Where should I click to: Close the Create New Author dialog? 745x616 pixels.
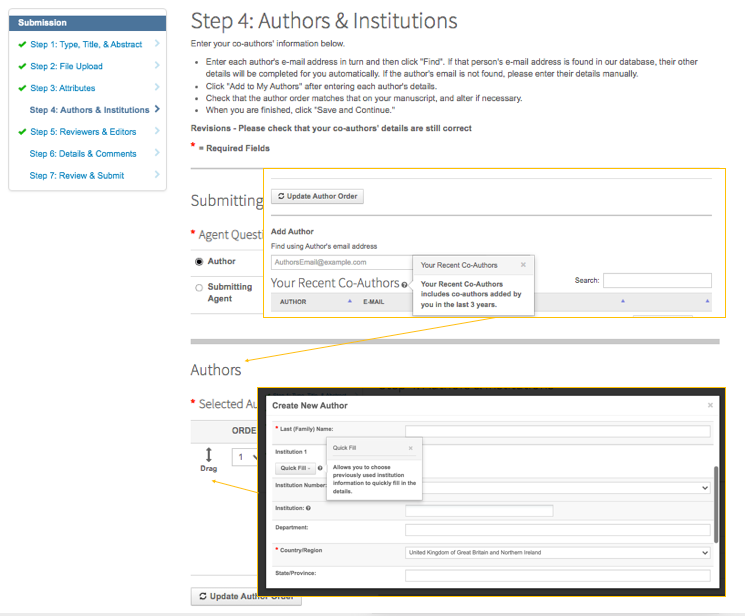[x=710, y=405]
